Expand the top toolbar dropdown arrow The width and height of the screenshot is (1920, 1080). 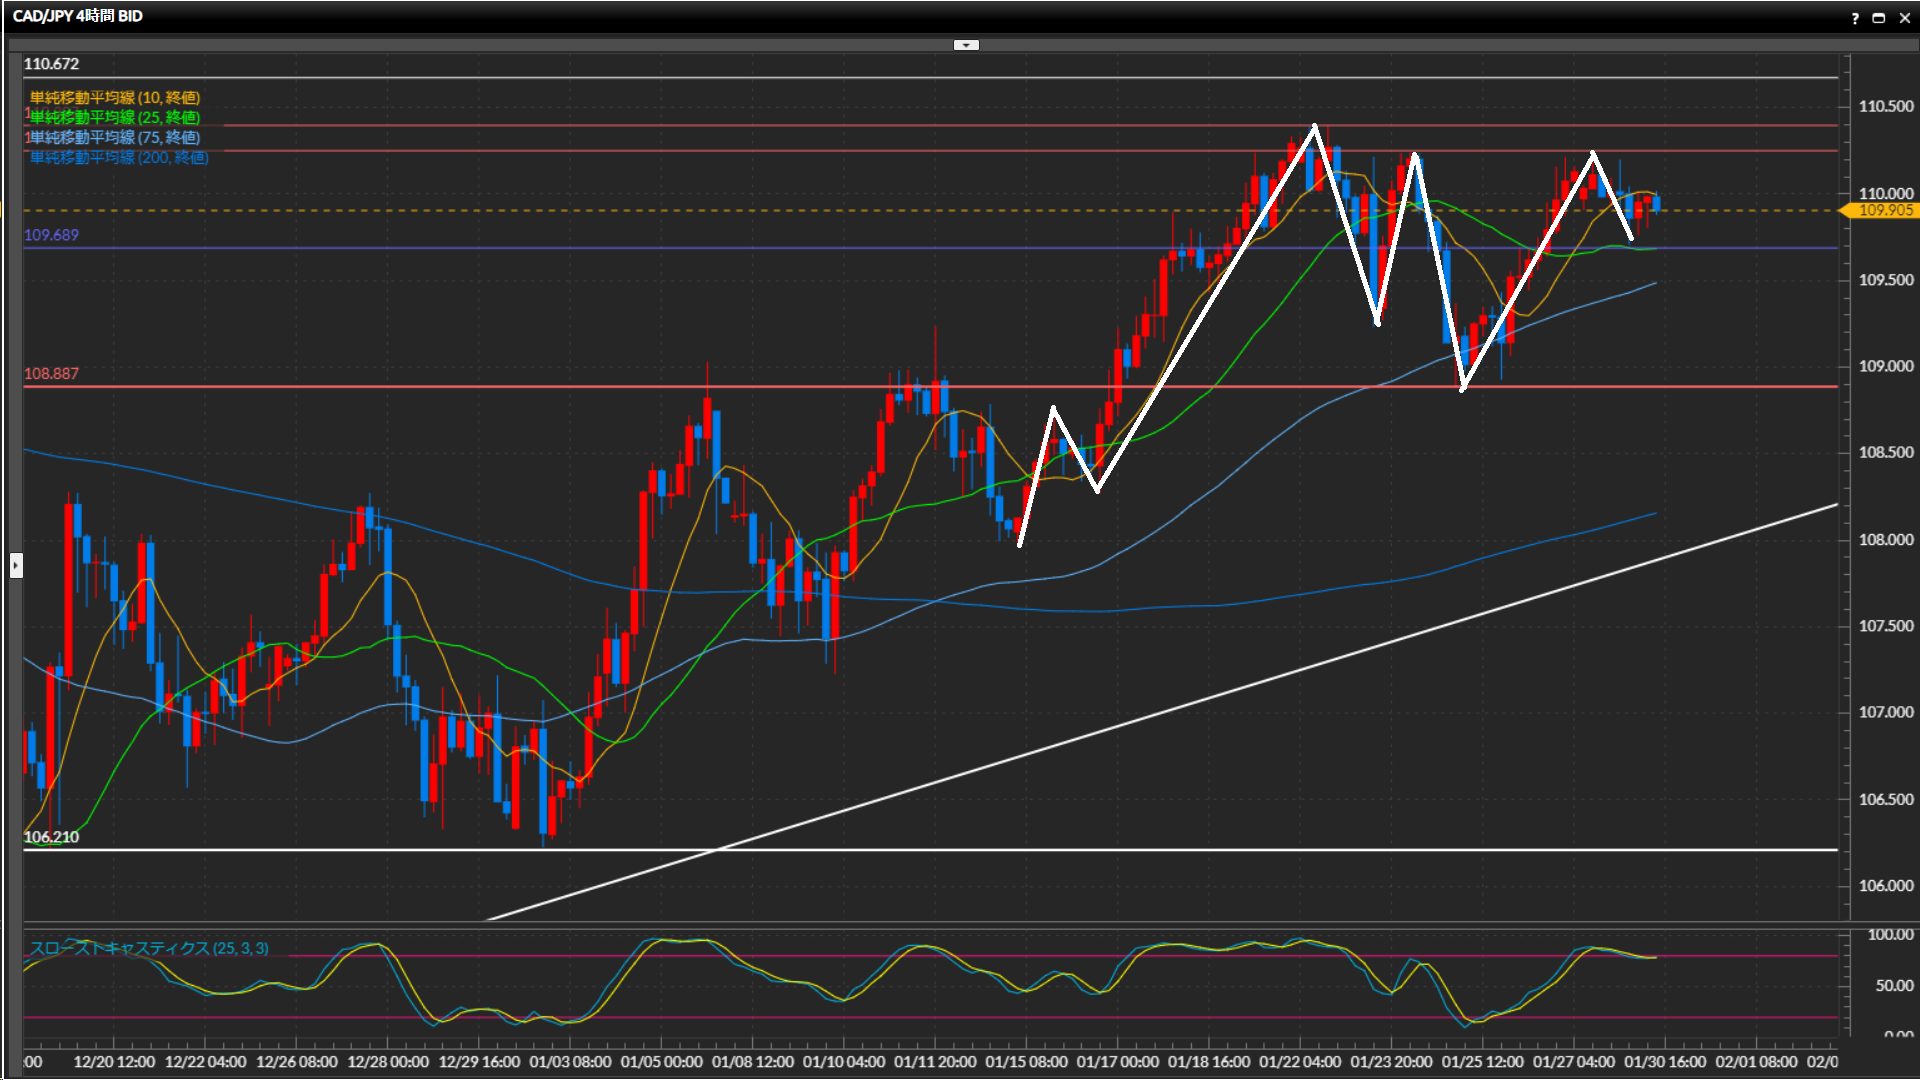pos(966,45)
